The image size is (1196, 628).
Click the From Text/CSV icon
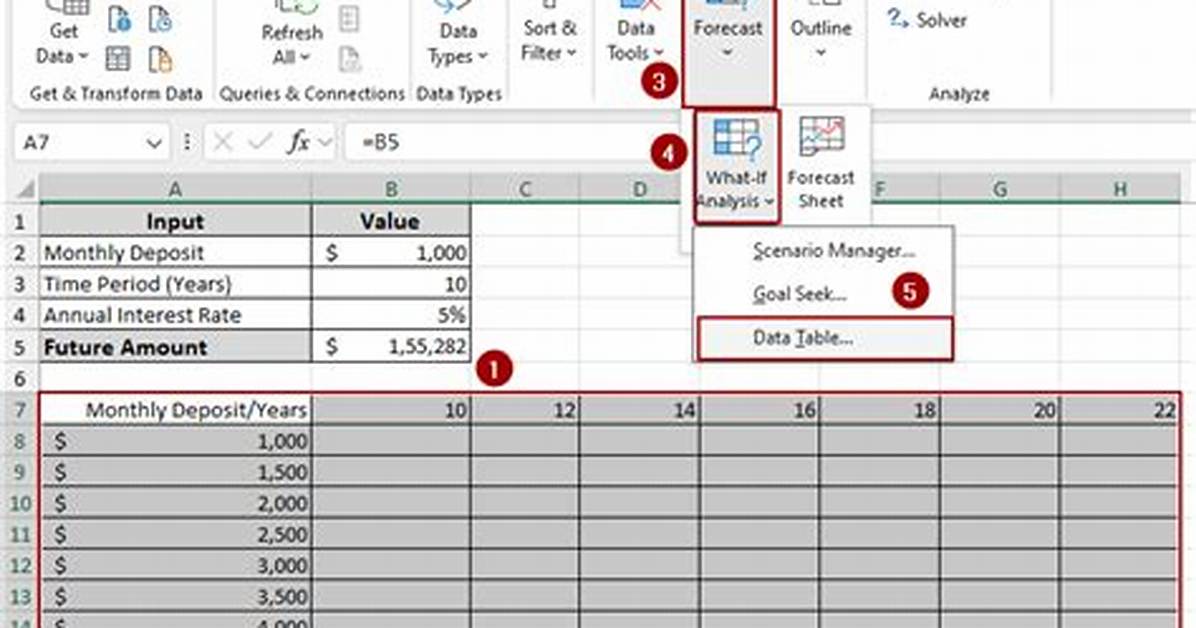pyautogui.click(x=119, y=18)
